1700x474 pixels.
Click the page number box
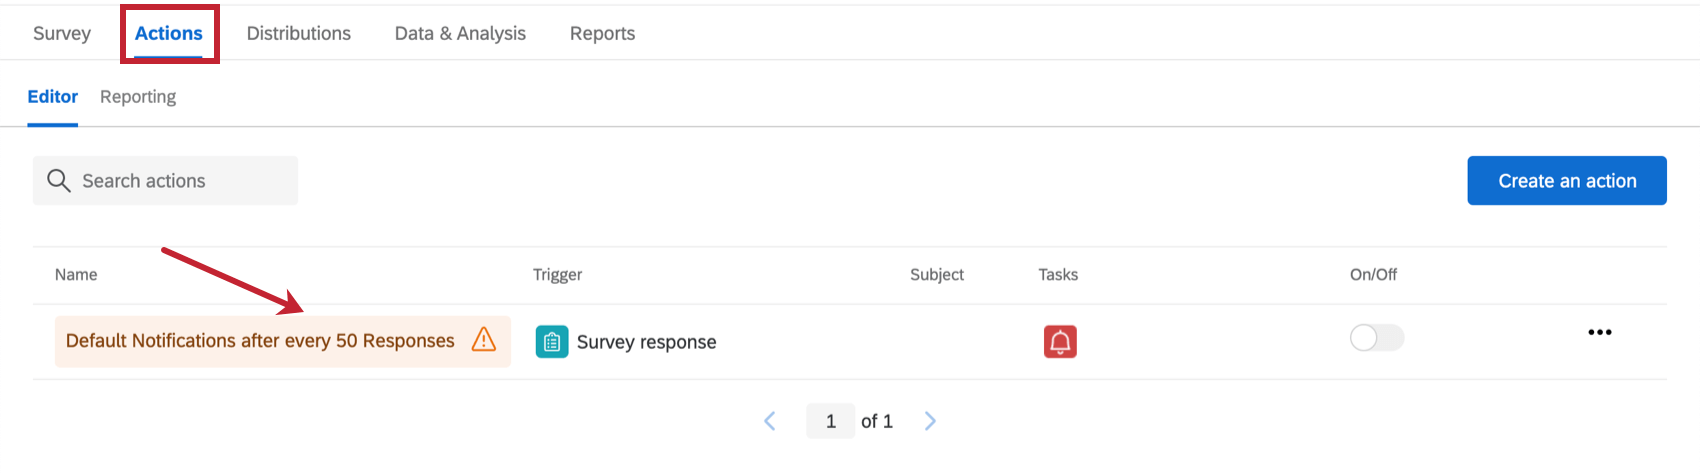tap(830, 421)
